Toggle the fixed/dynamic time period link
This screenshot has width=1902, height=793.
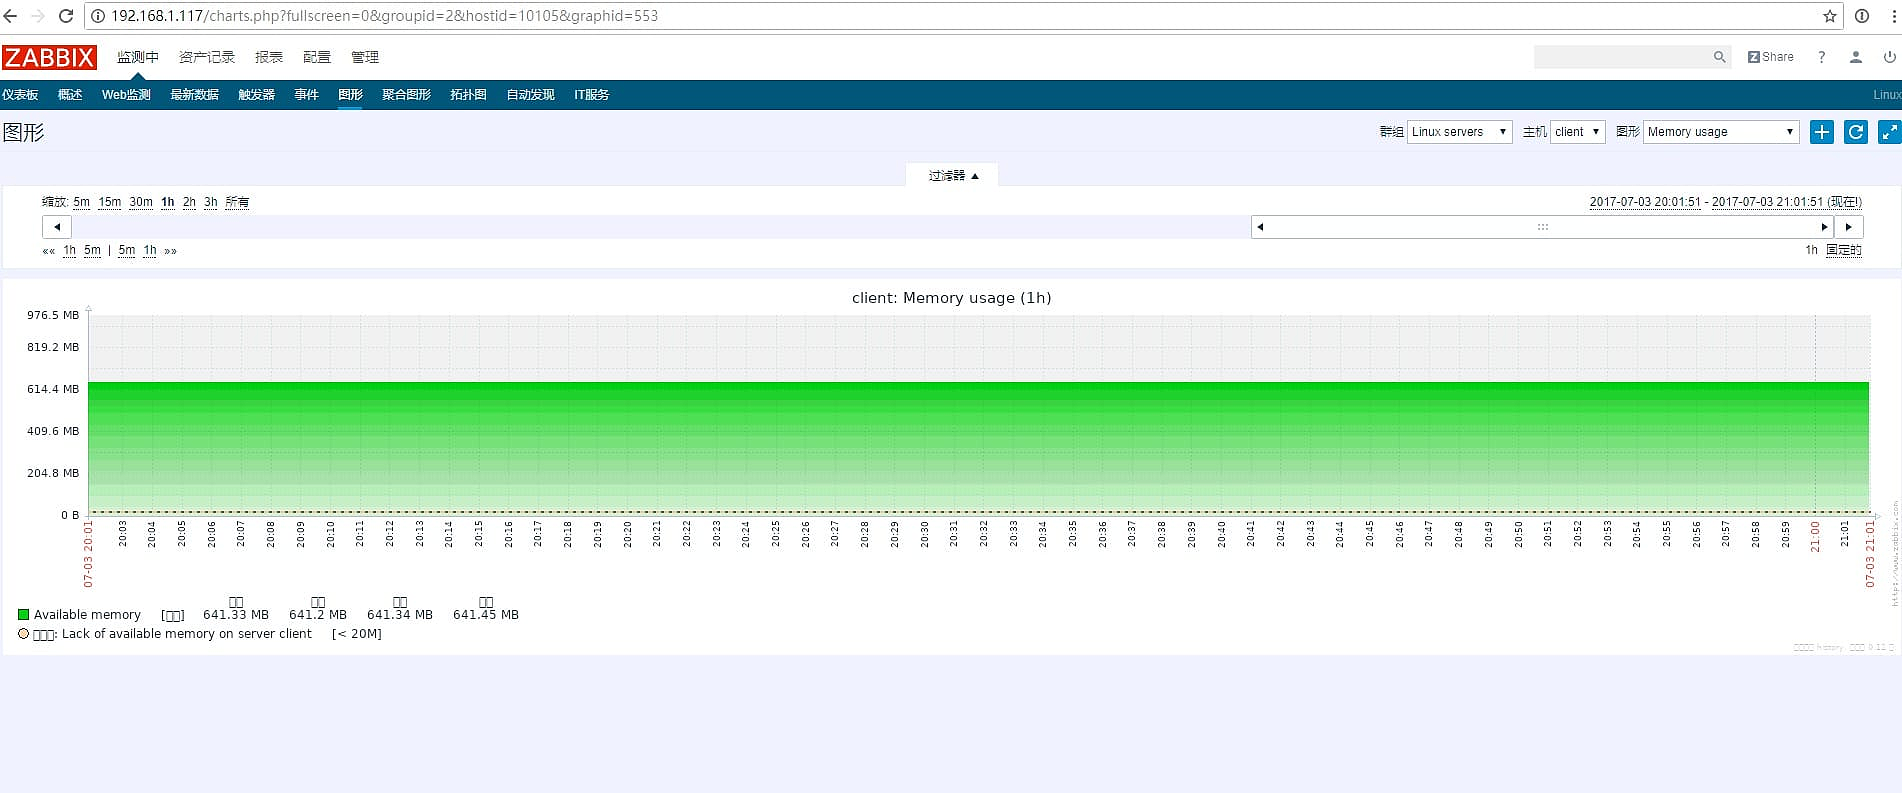pyautogui.click(x=1843, y=250)
